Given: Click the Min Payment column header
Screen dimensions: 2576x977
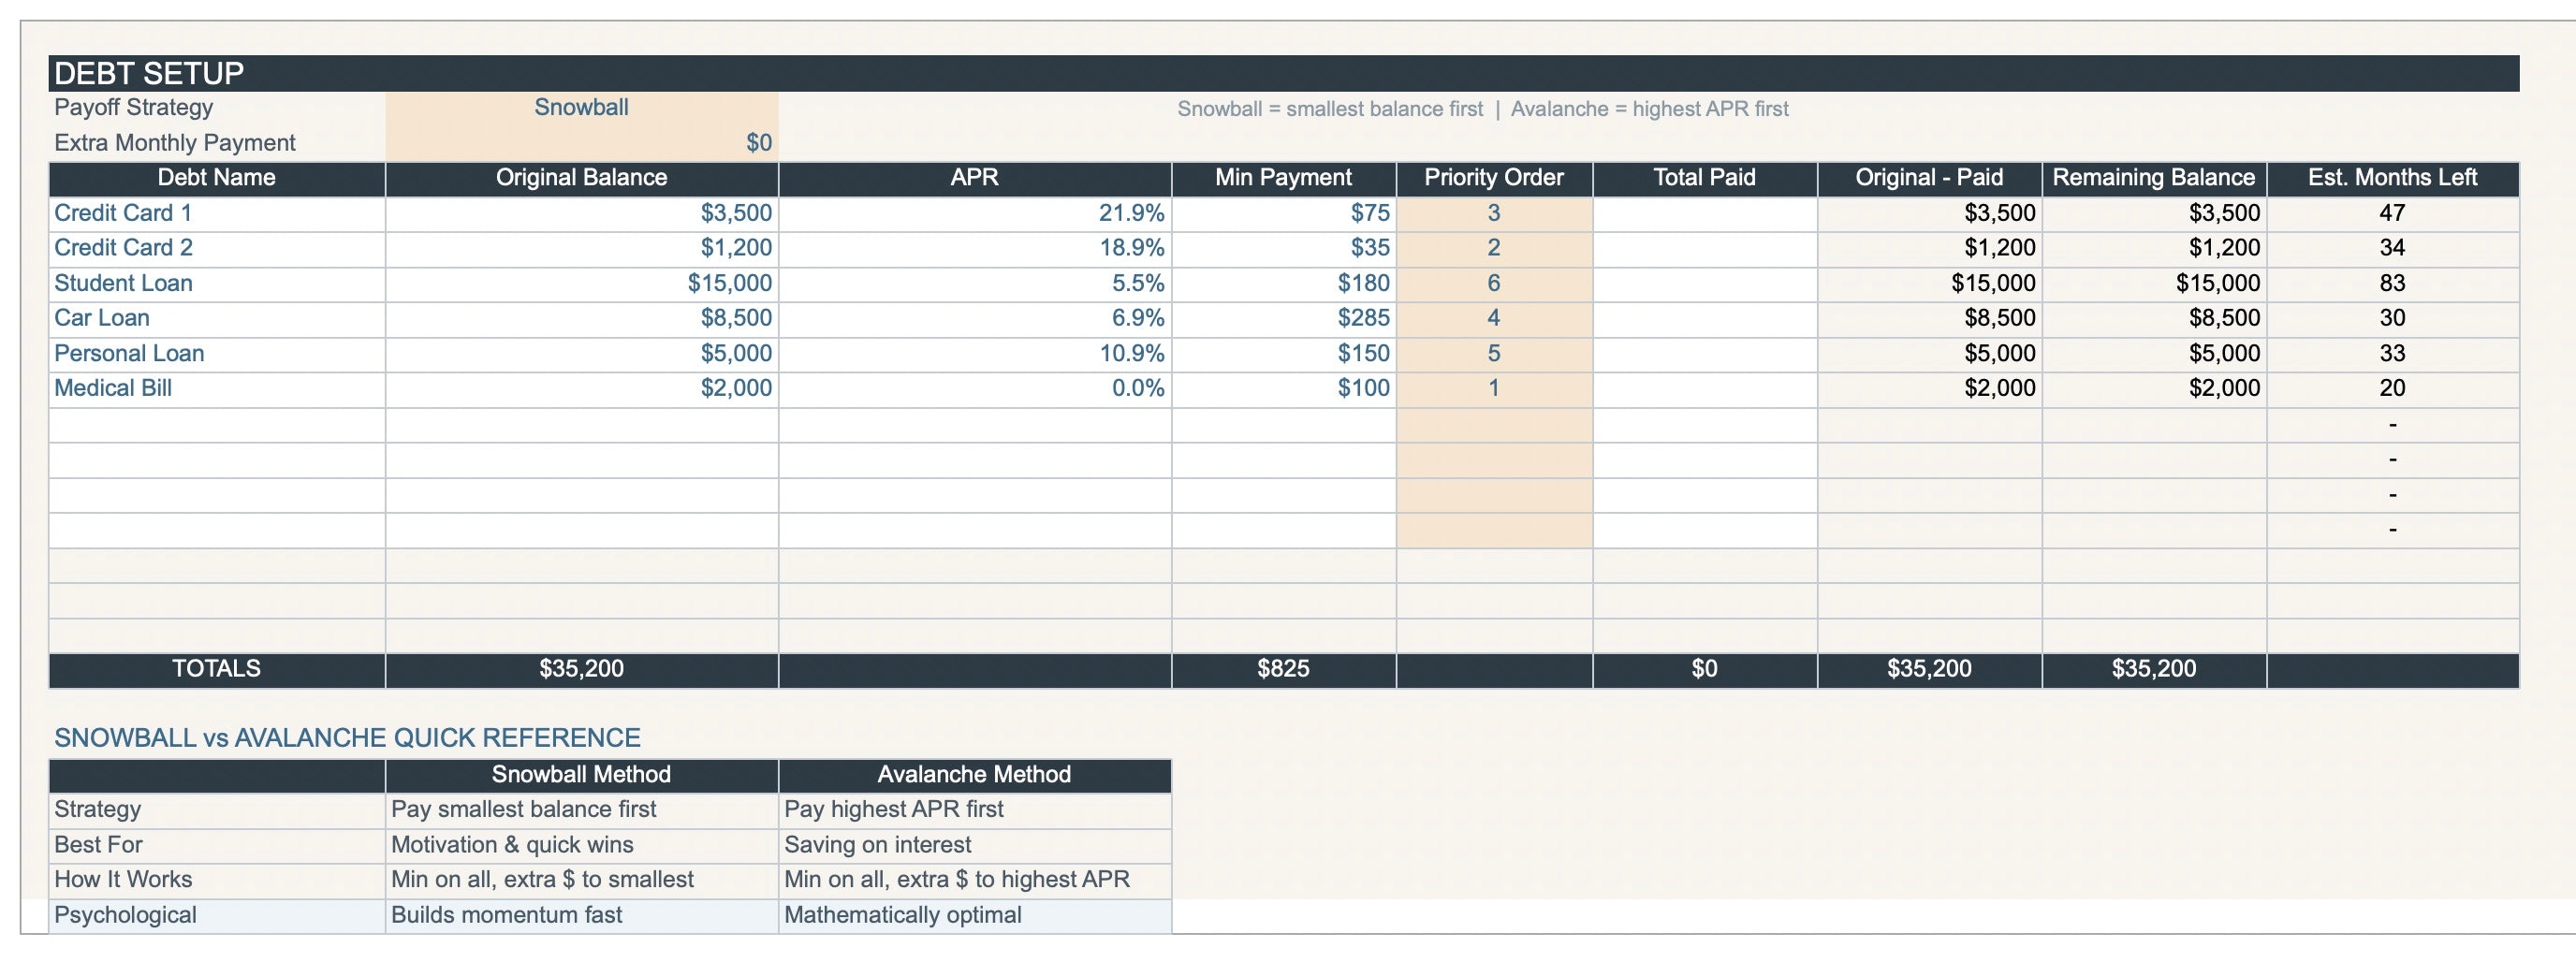Looking at the screenshot, I should (x=1284, y=179).
